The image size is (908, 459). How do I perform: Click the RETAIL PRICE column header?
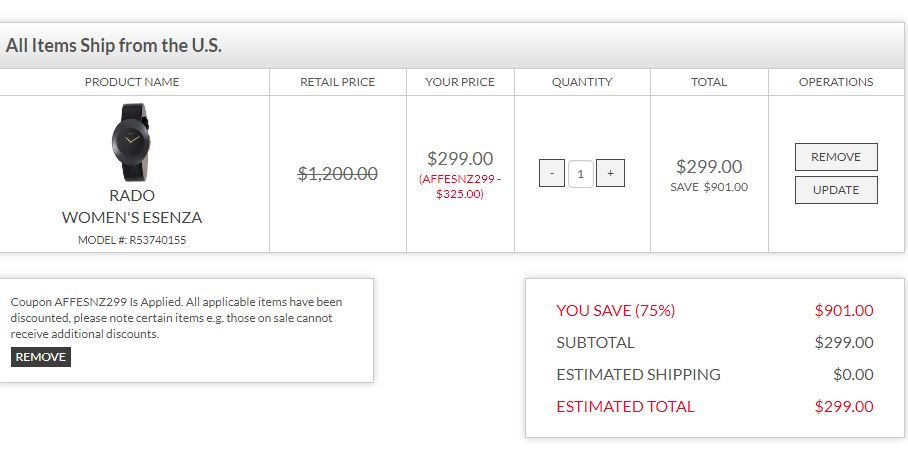[x=338, y=82]
